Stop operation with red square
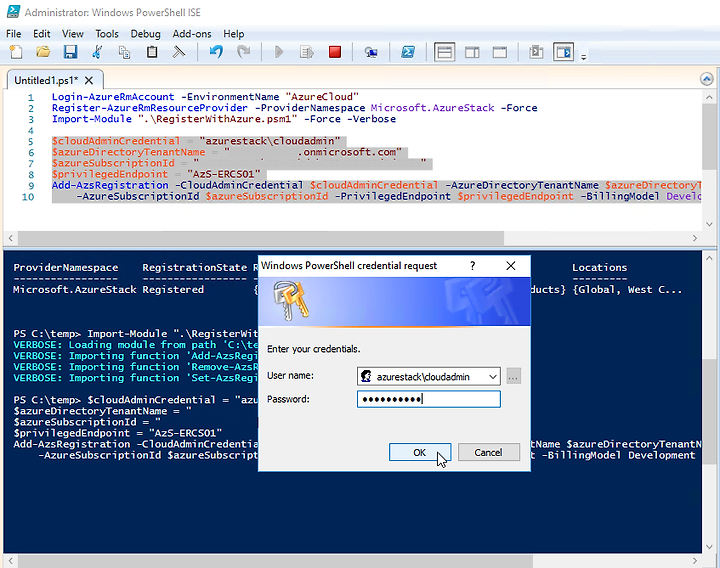The image size is (720, 568). pos(335,52)
